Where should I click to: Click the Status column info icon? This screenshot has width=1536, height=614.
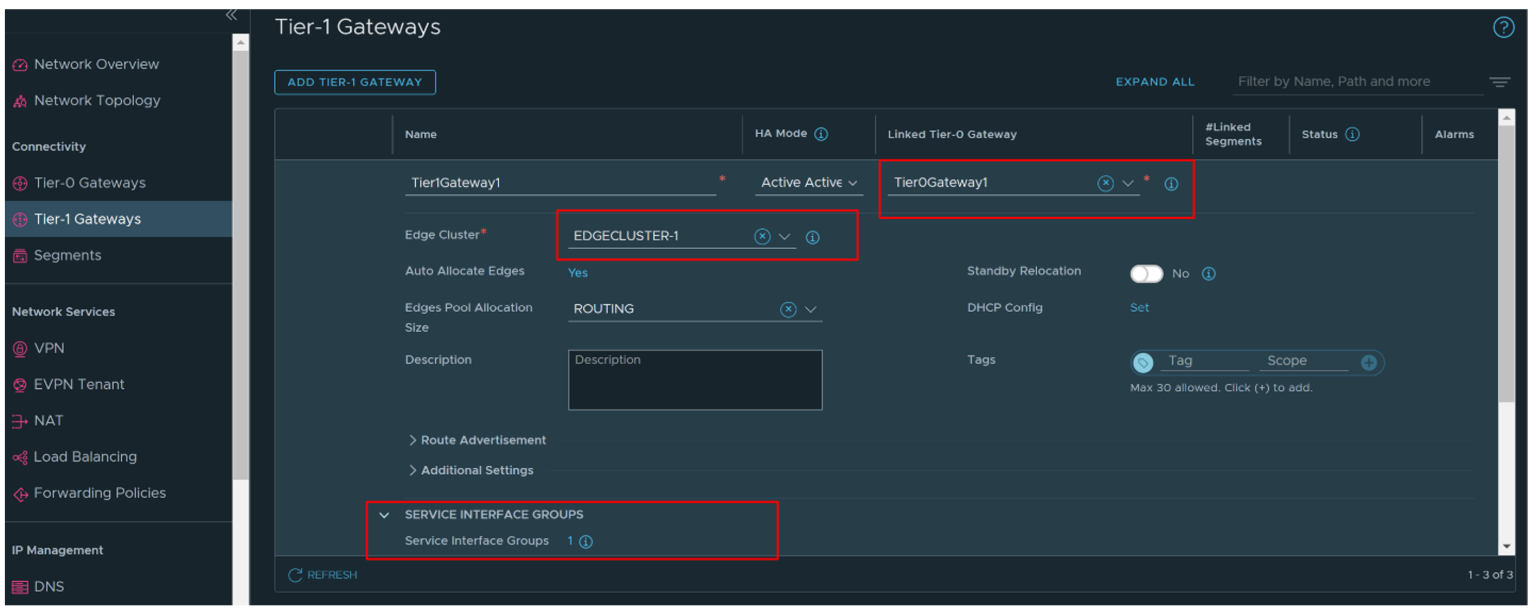click(1352, 134)
